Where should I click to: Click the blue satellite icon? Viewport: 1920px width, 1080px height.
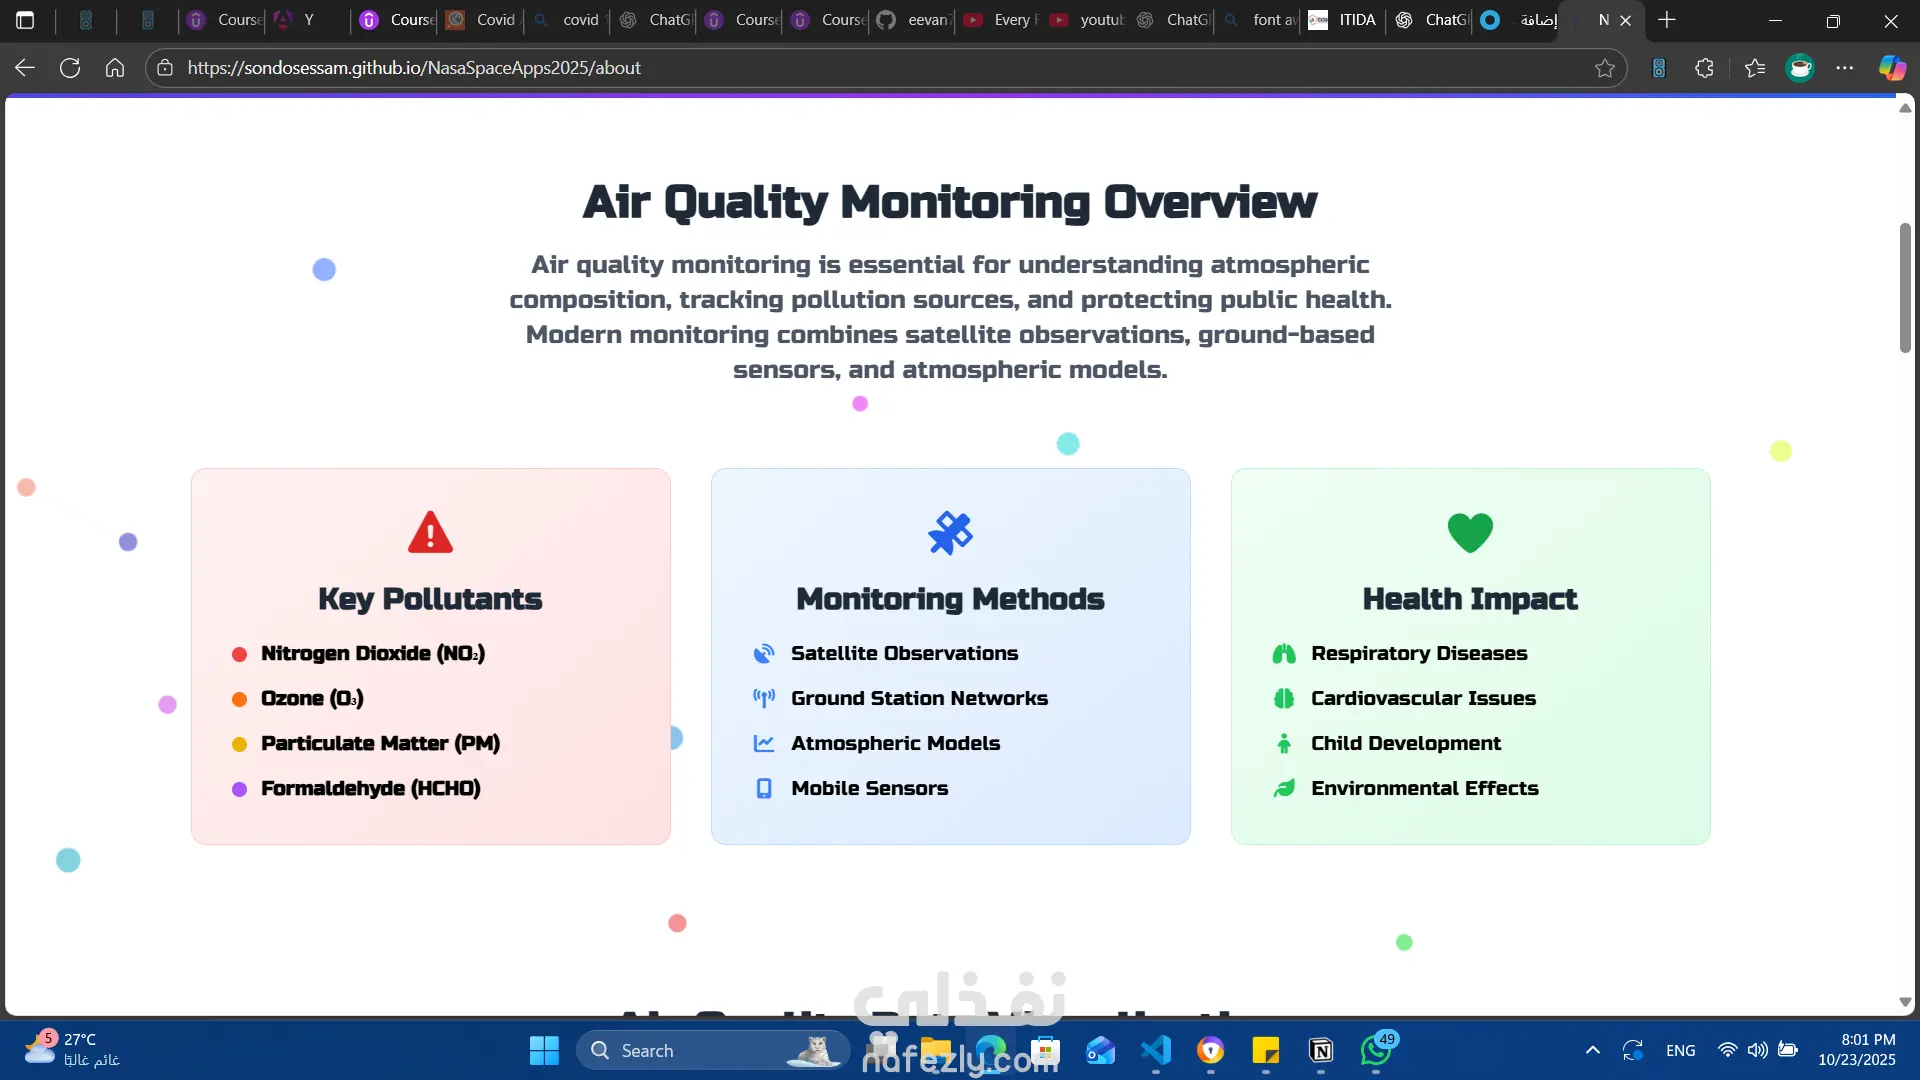[950, 533]
